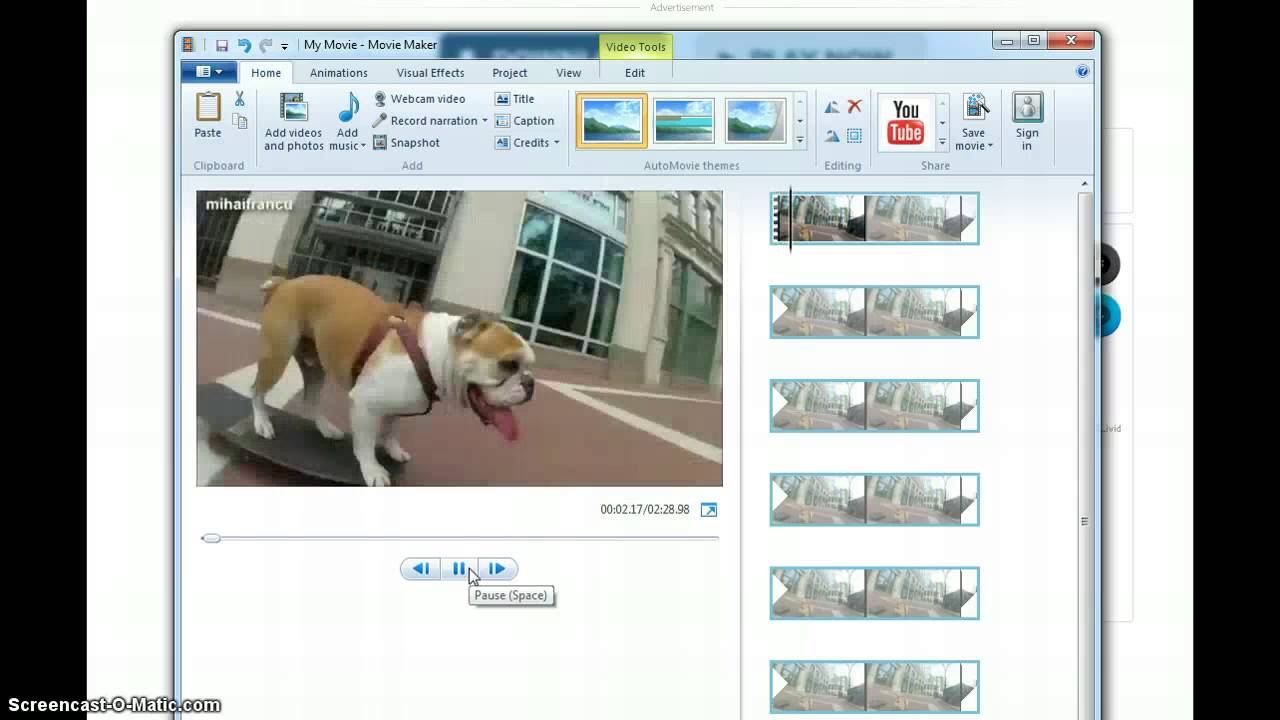The image size is (1280, 720).
Task: Select the Project tab
Action: tap(510, 73)
